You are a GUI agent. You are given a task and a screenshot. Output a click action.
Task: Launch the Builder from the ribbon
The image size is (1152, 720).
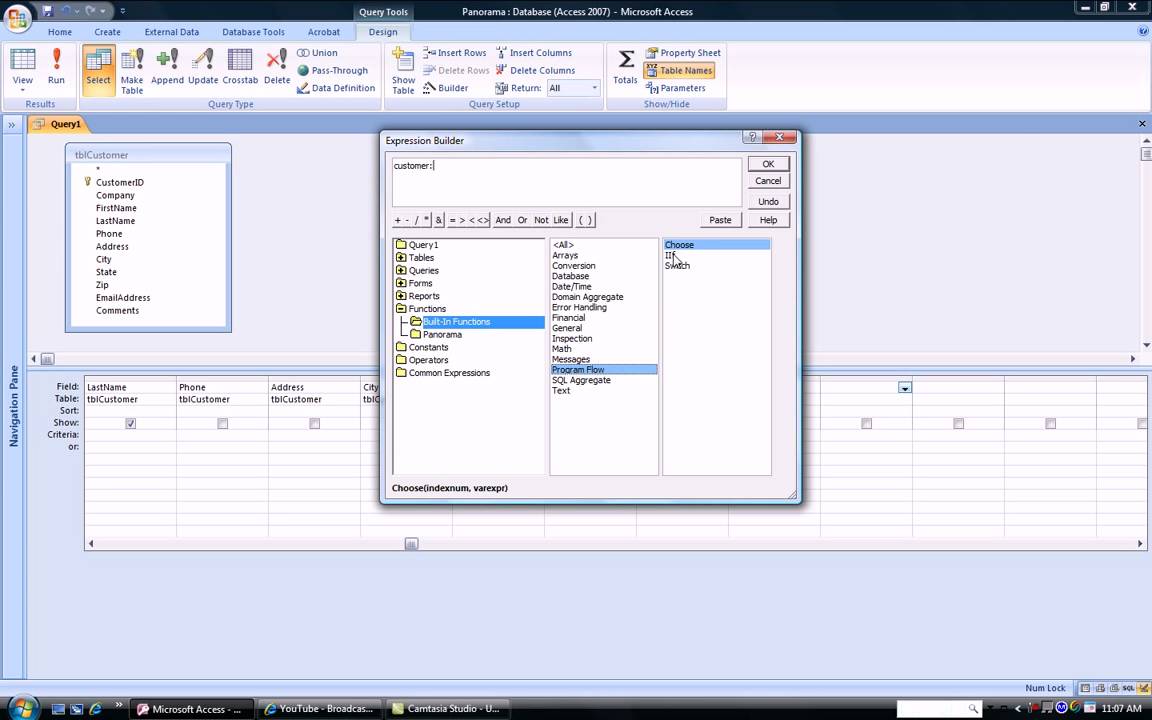point(445,88)
